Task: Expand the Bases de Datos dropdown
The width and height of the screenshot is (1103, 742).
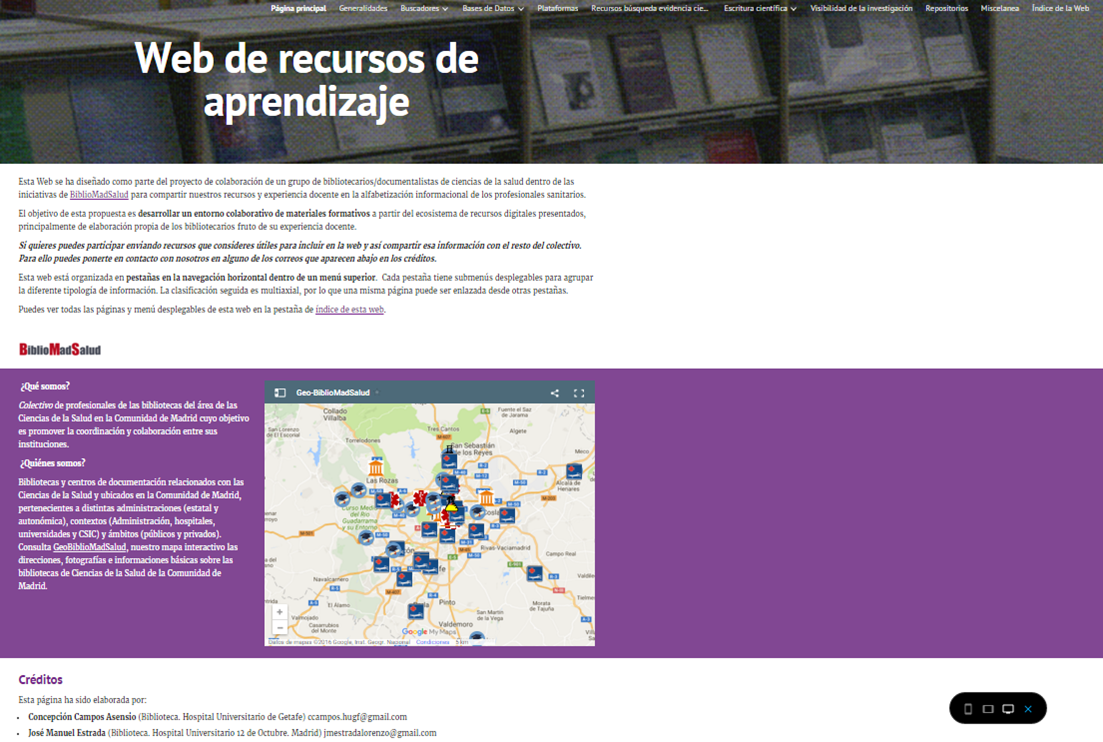Action: (x=492, y=8)
